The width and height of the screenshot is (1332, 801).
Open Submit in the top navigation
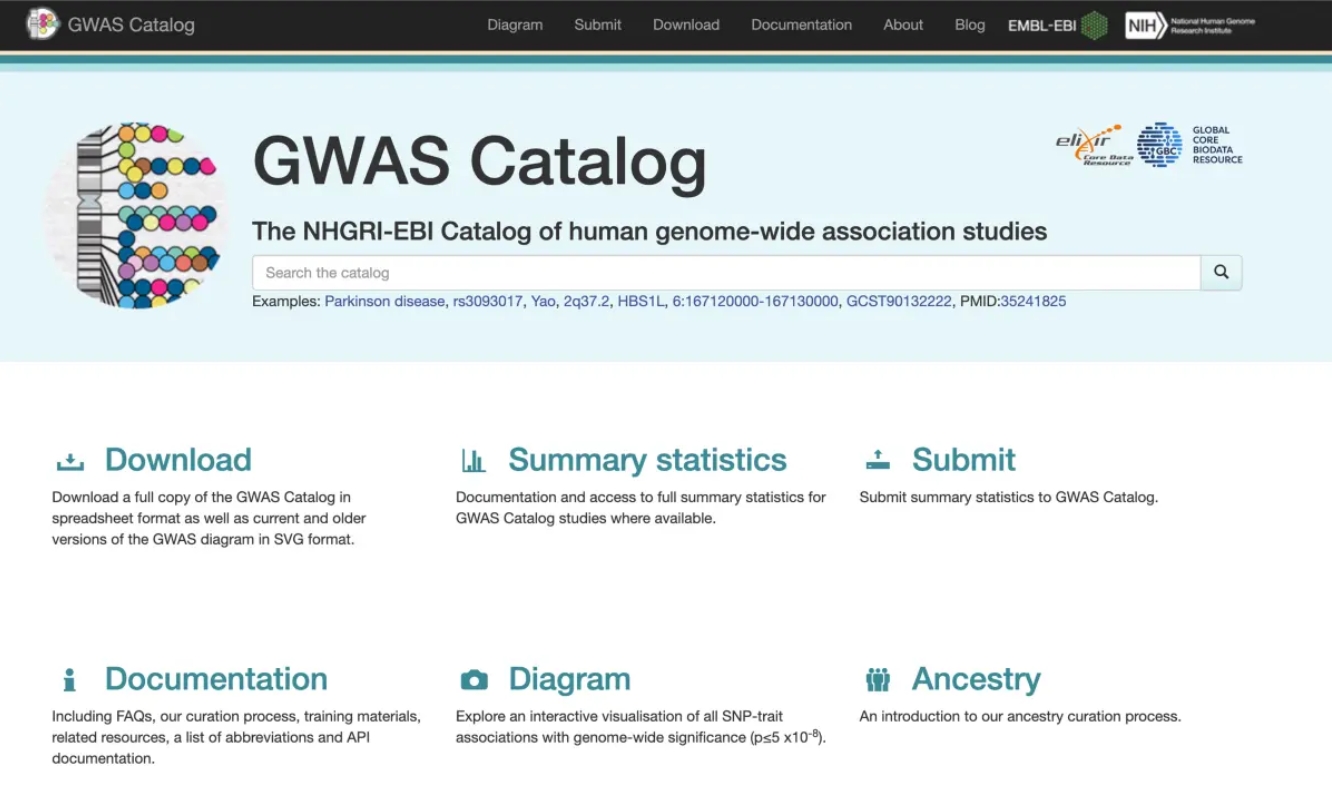click(598, 25)
